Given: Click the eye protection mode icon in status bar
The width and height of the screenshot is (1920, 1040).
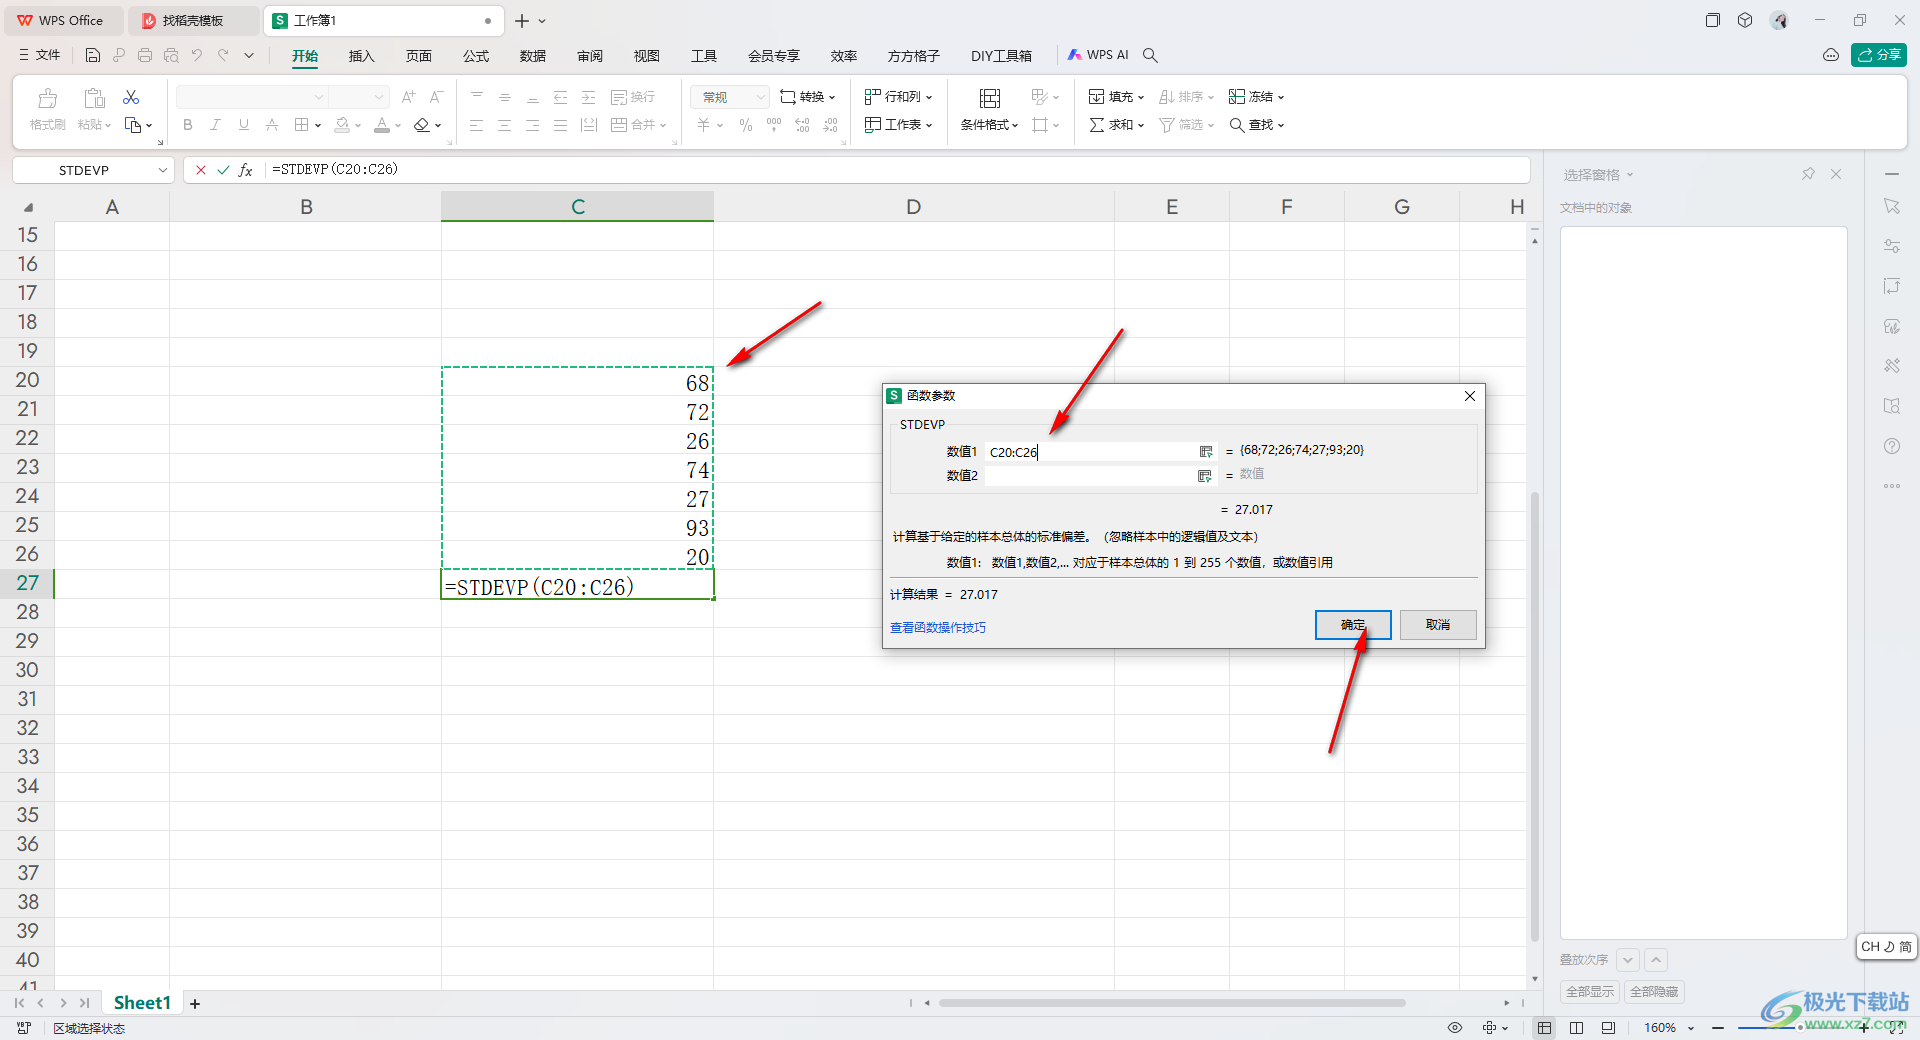Looking at the screenshot, I should pos(1455,1028).
